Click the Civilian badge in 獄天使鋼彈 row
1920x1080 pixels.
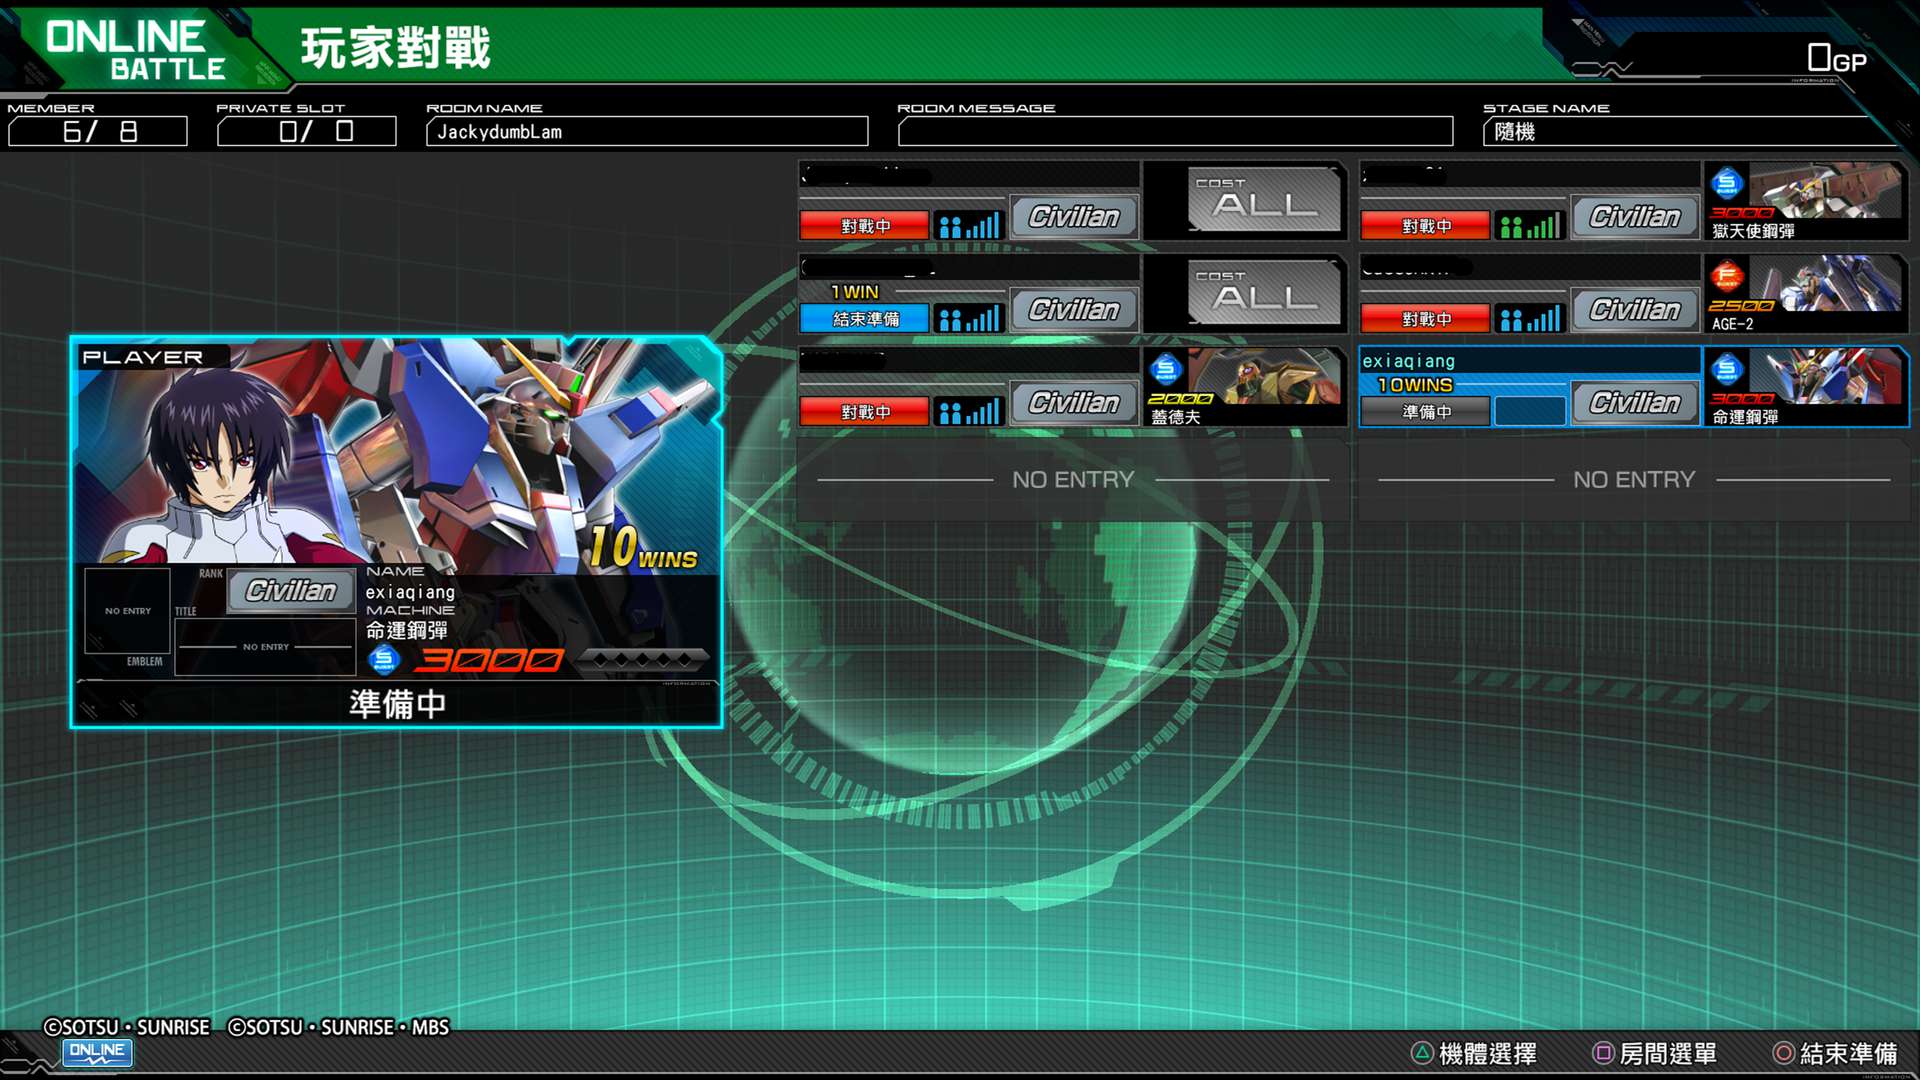click(1635, 217)
